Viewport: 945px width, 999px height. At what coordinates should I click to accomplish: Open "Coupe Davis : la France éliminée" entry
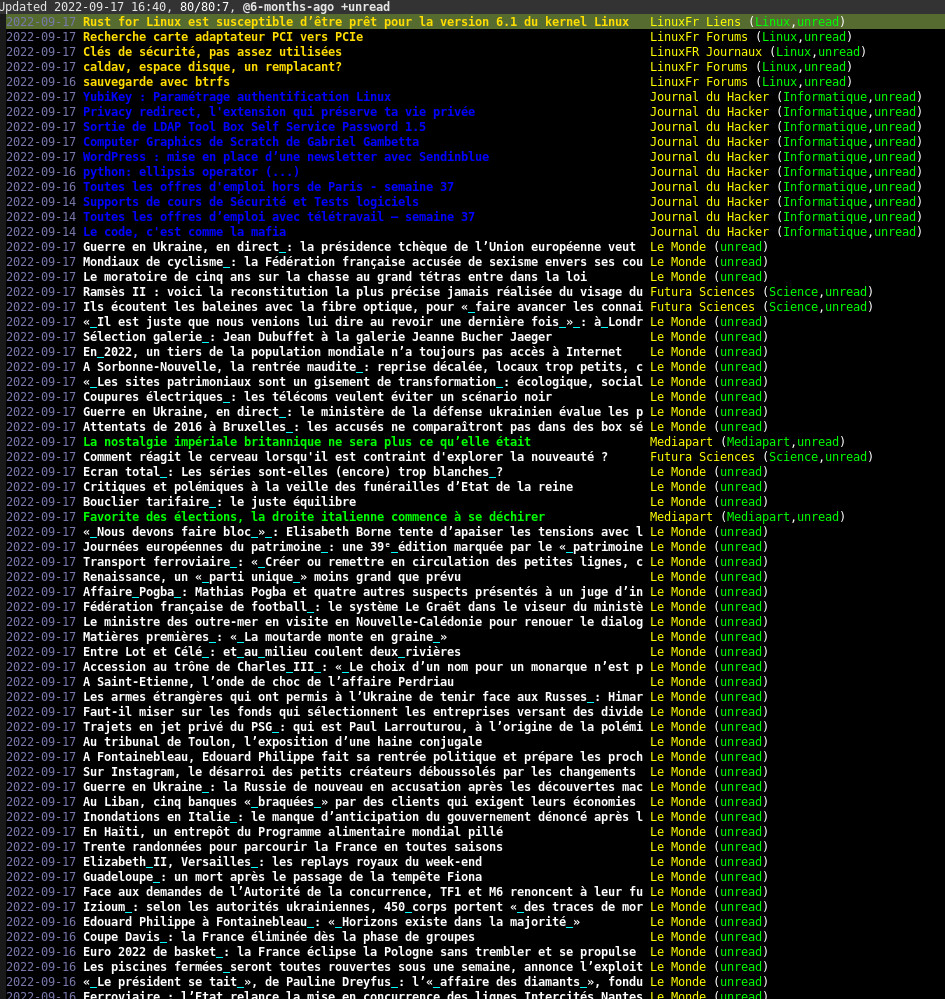(279, 937)
